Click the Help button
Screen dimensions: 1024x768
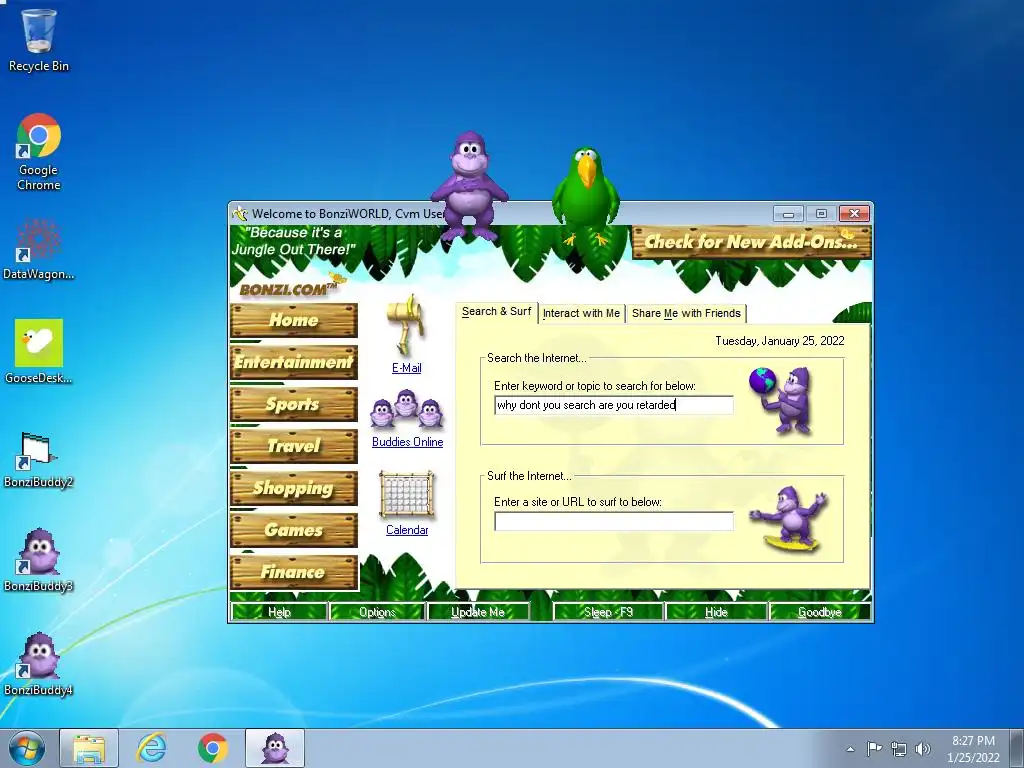tap(279, 612)
